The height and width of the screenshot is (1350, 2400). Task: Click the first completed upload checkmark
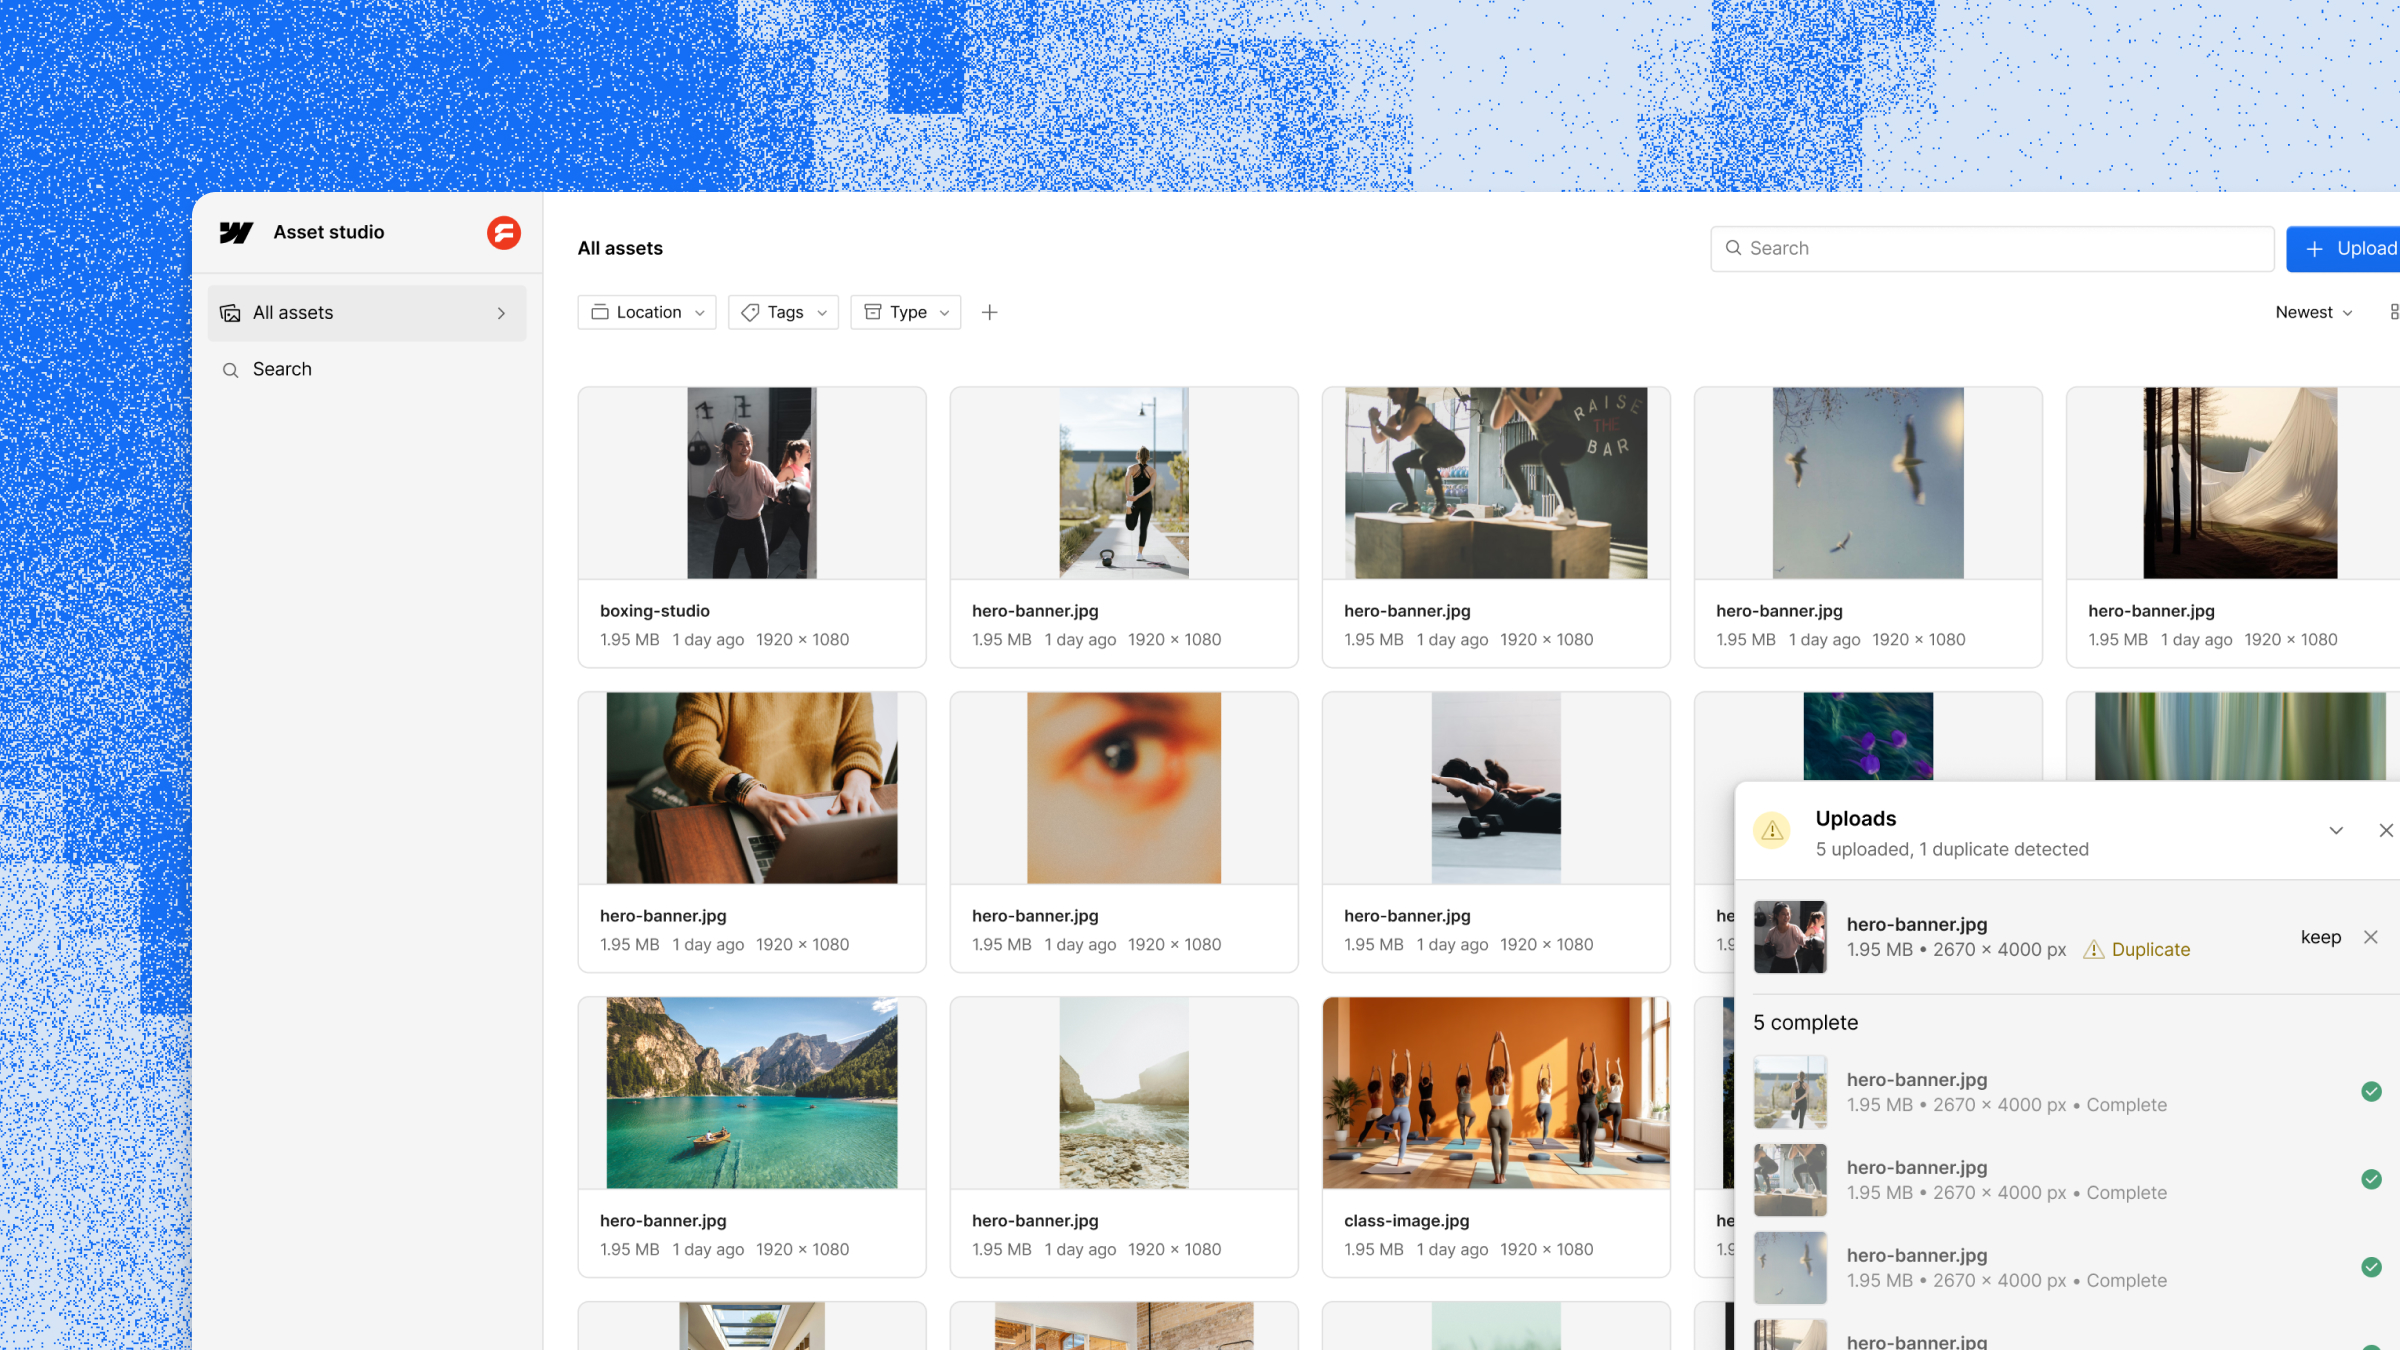pos(2371,1091)
